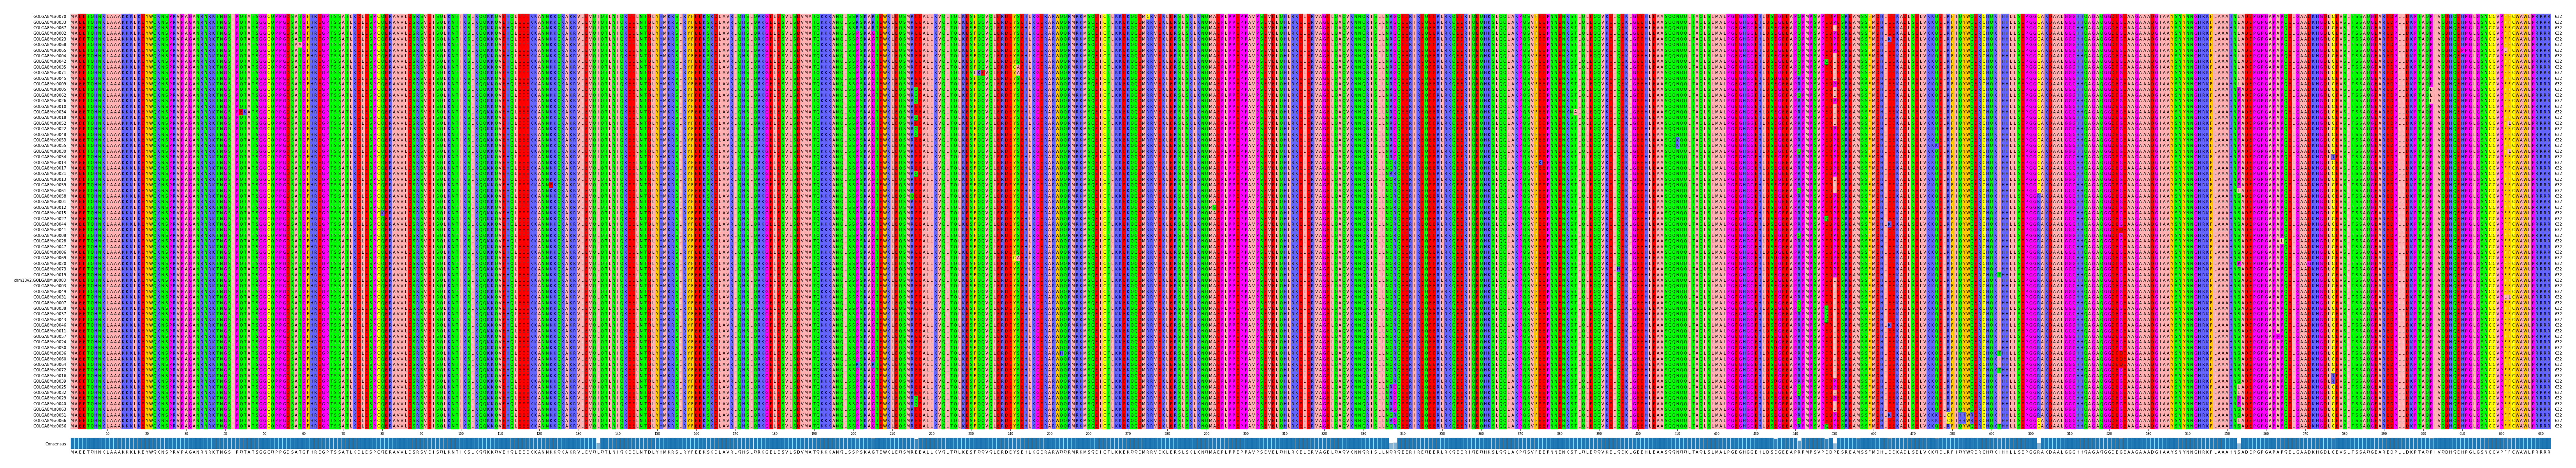Click the GOLGA8M:a0049 row label

tap(50, 292)
